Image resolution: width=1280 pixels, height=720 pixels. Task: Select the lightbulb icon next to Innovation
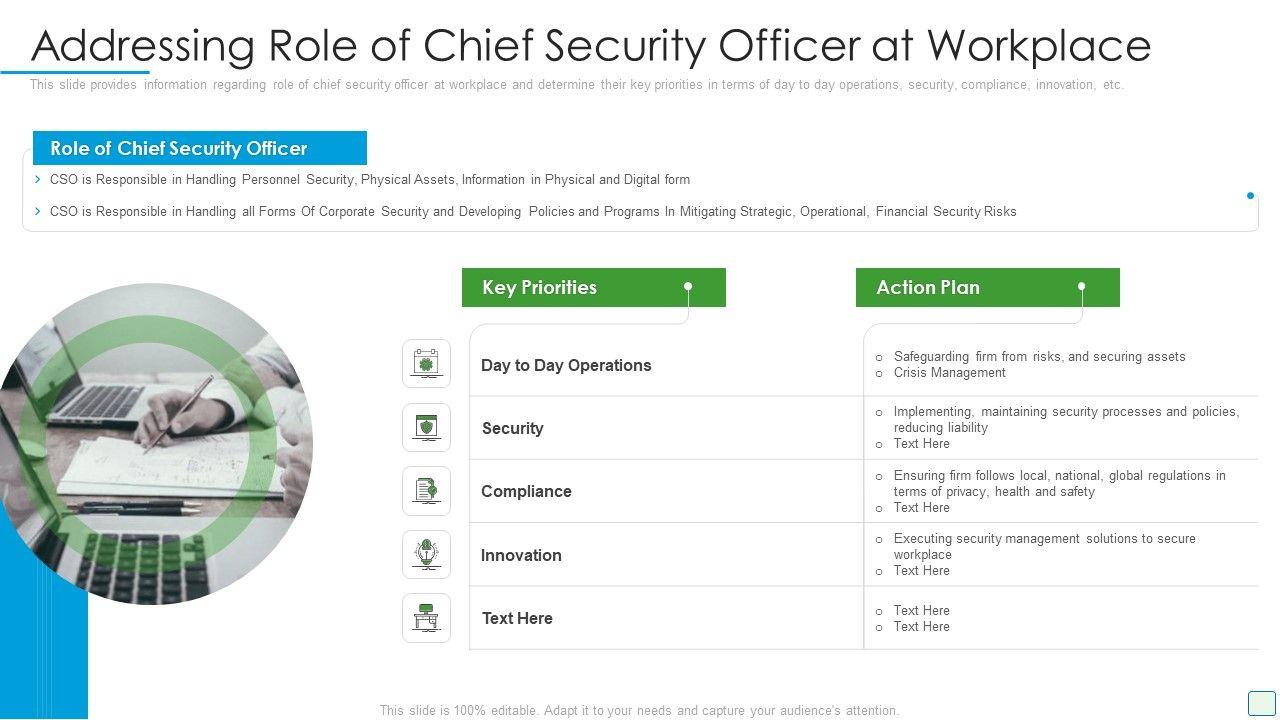point(427,554)
